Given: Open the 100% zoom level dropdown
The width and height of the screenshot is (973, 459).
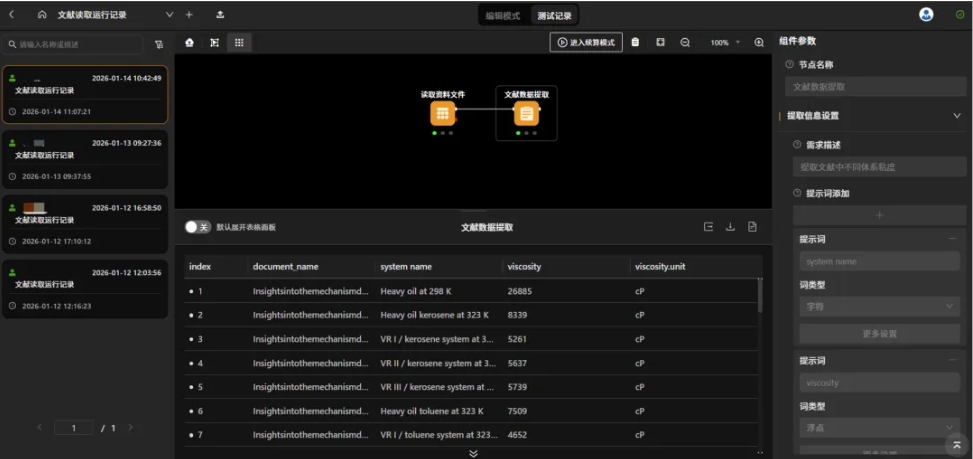Looking at the screenshot, I should (x=725, y=43).
